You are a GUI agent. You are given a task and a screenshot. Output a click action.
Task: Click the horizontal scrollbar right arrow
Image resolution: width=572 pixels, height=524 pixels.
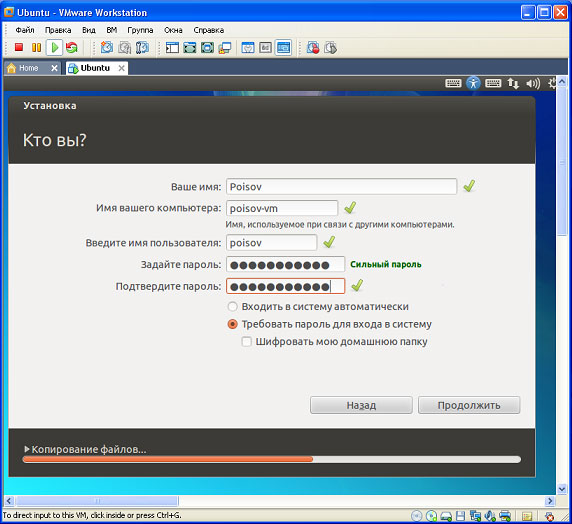550,501
